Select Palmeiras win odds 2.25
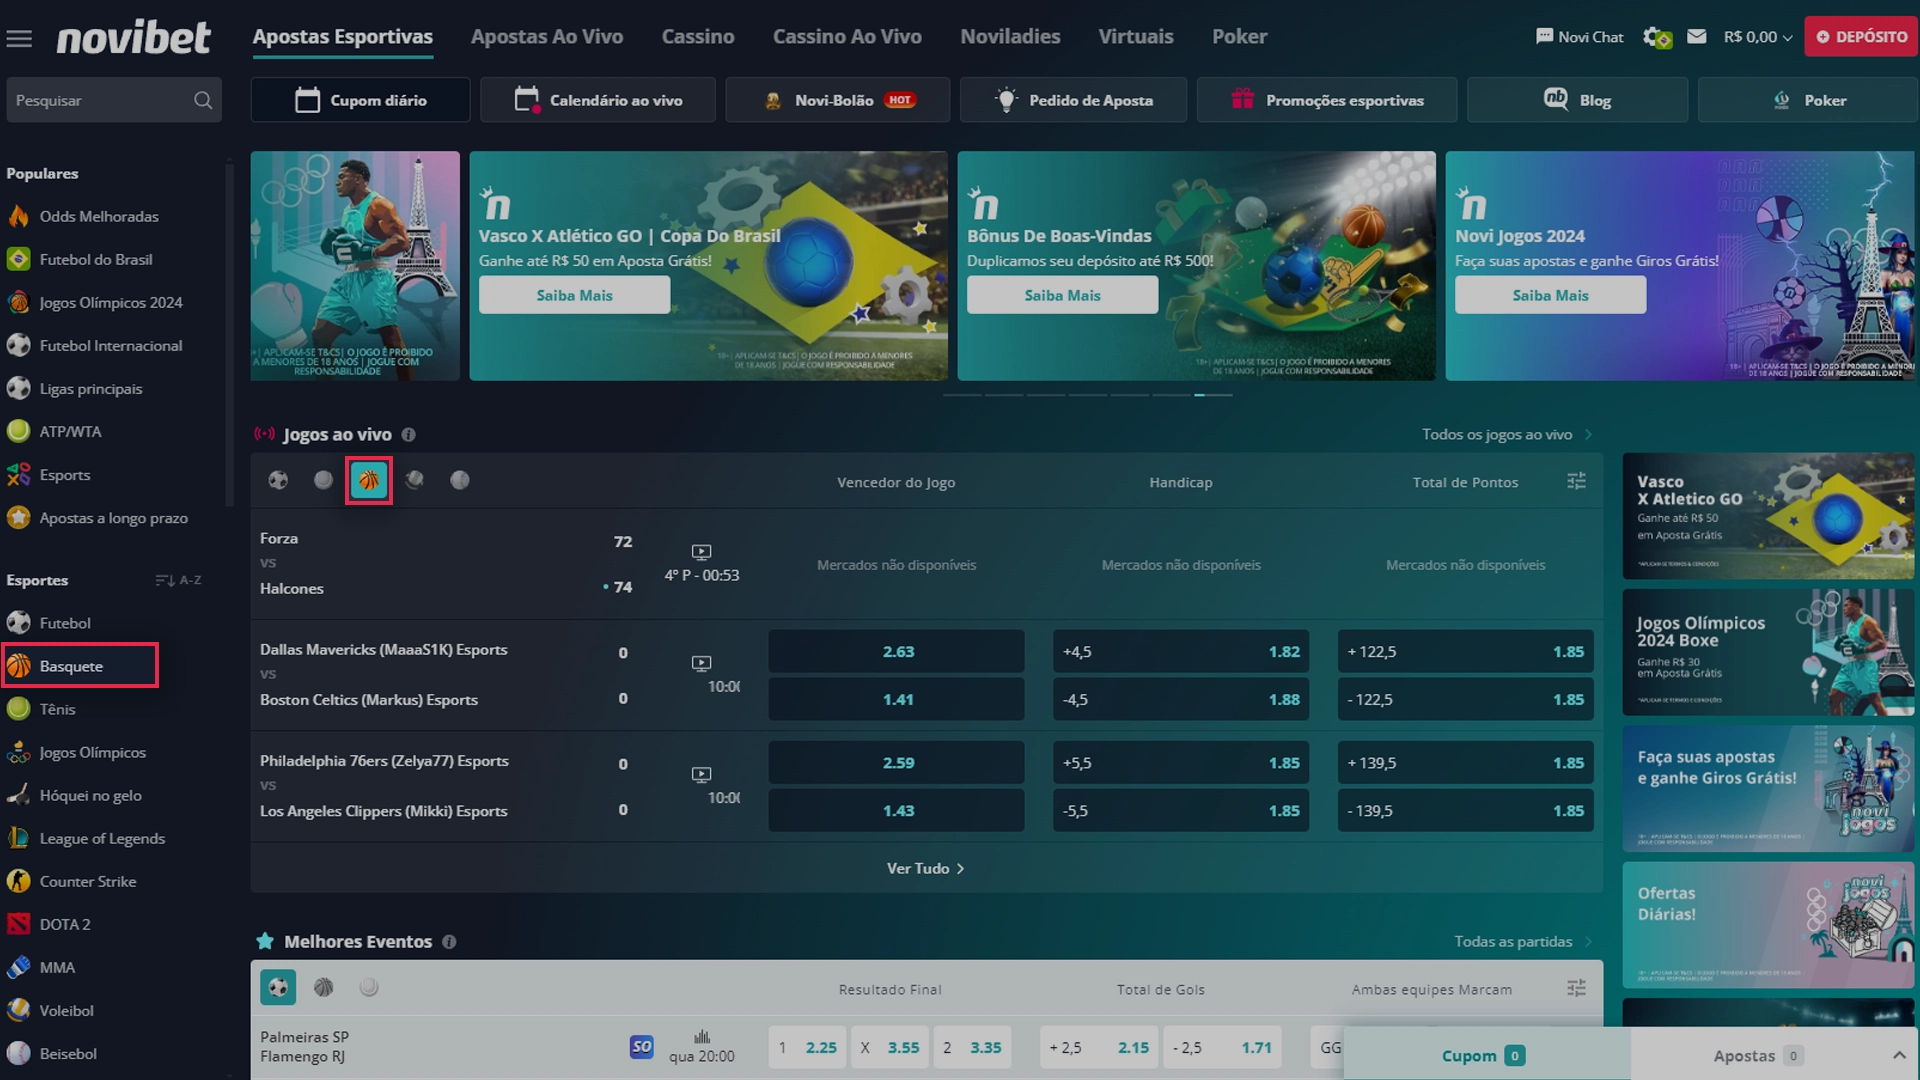Screen dimensions: 1920x1080 click(x=808, y=1047)
